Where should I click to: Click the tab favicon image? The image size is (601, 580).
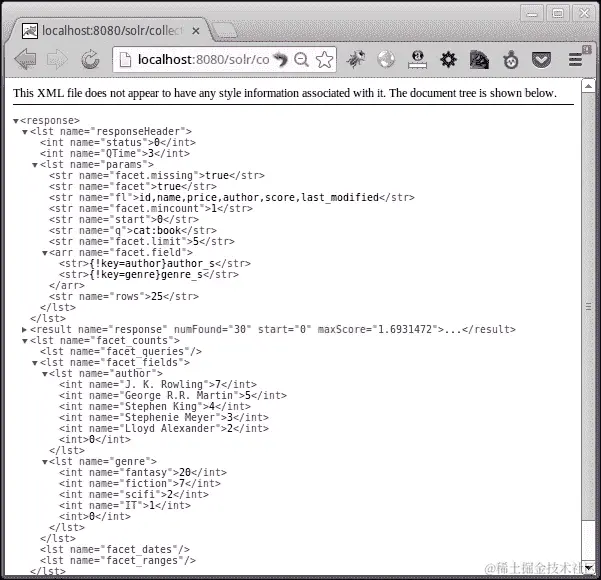pyautogui.click(x=30, y=31)
